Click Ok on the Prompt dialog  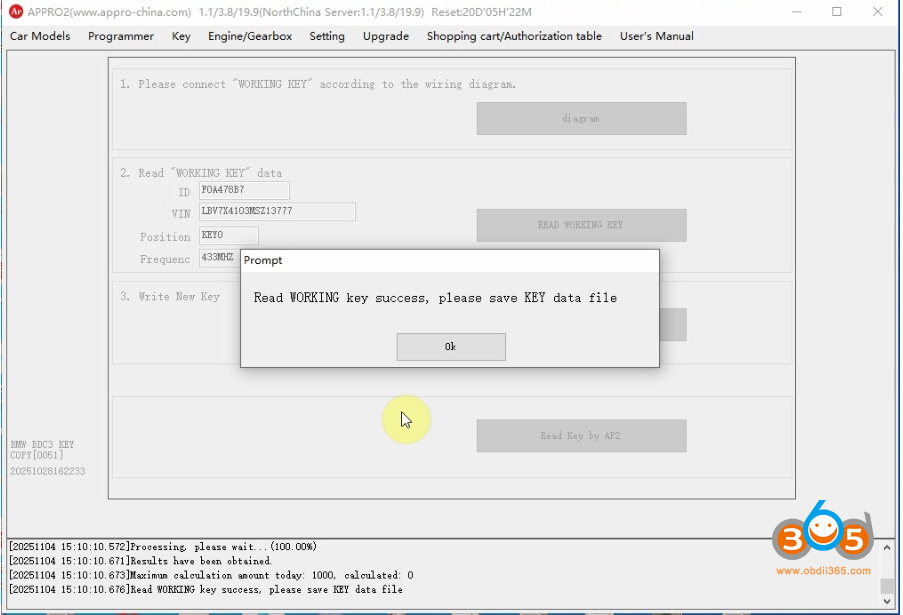coord(450,347)
